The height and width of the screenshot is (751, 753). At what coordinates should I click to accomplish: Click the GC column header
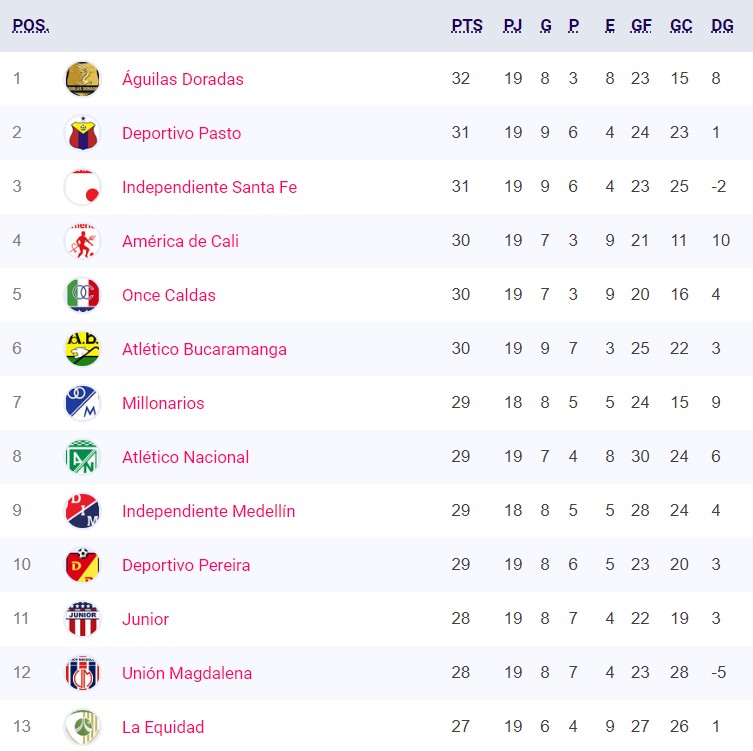tap(681, 25)
